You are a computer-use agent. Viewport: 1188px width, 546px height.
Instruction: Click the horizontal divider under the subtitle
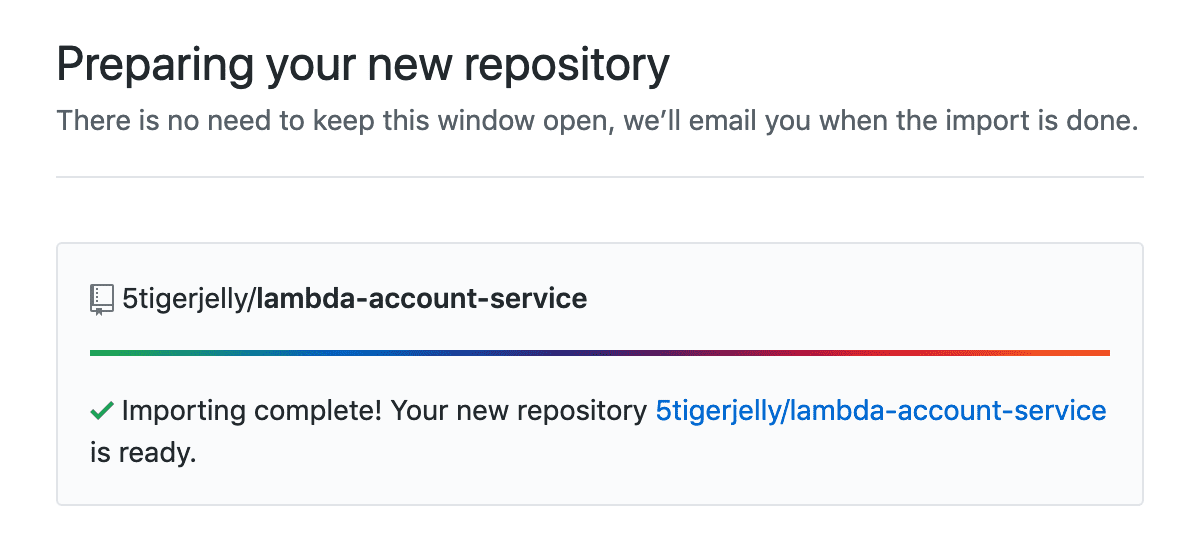(x=599, y=177)
